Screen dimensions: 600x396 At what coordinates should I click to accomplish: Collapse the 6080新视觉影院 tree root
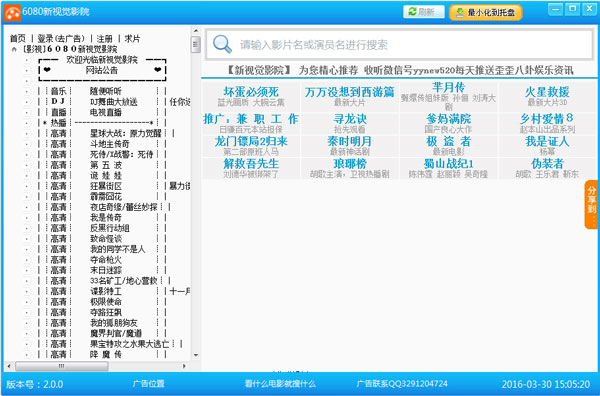pos(15,49)
